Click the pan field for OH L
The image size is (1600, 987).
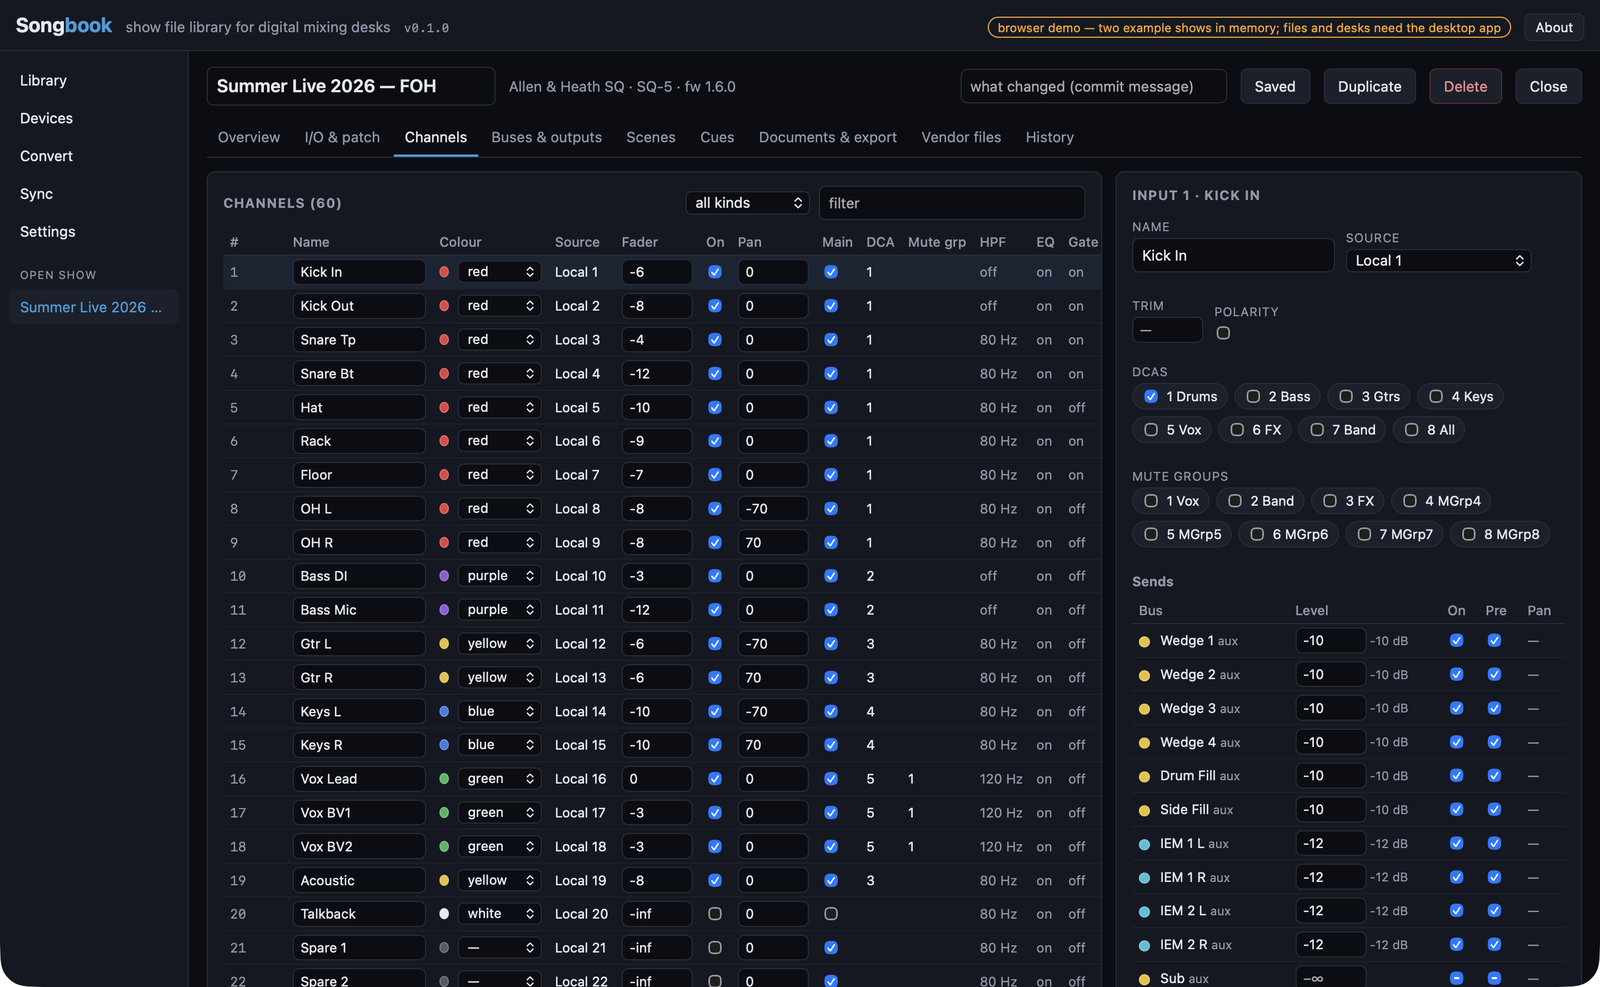(x=772, y=509)
